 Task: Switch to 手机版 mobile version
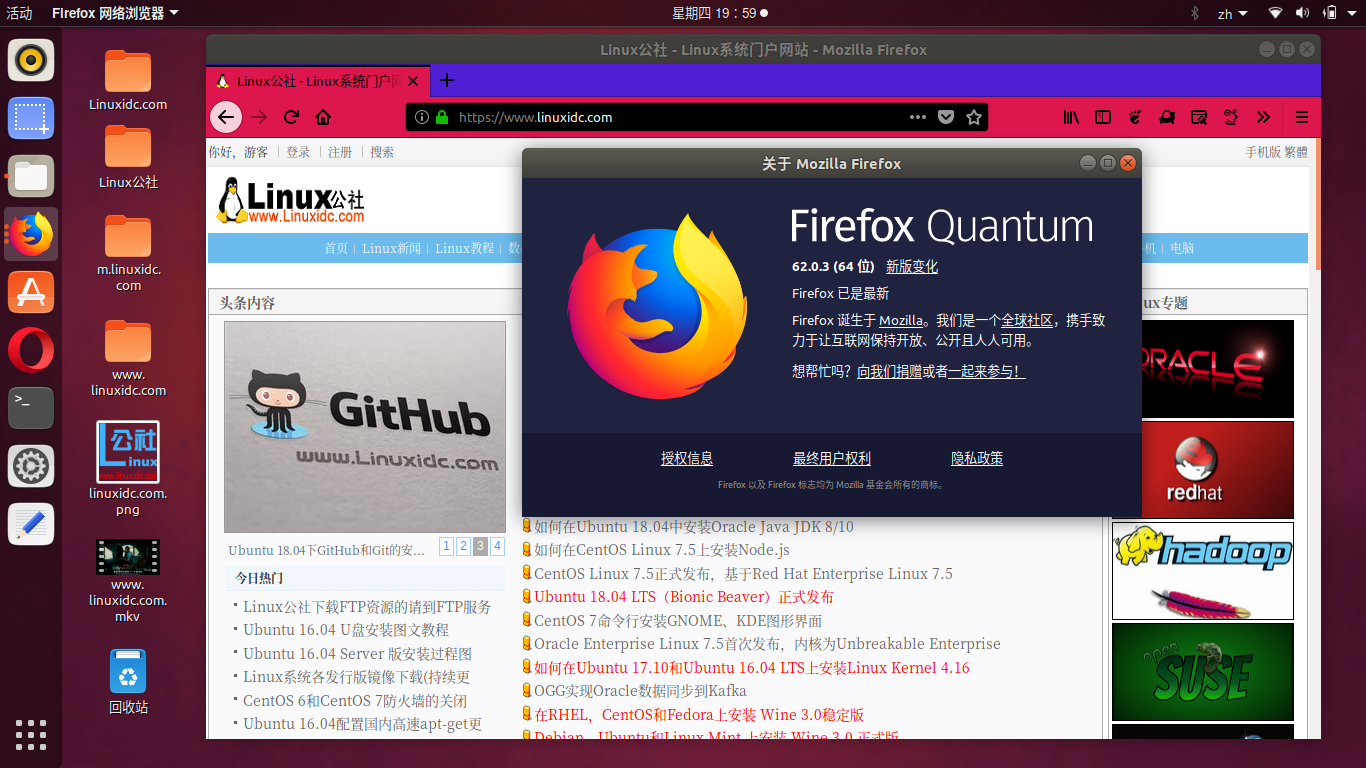[1262, 153]
